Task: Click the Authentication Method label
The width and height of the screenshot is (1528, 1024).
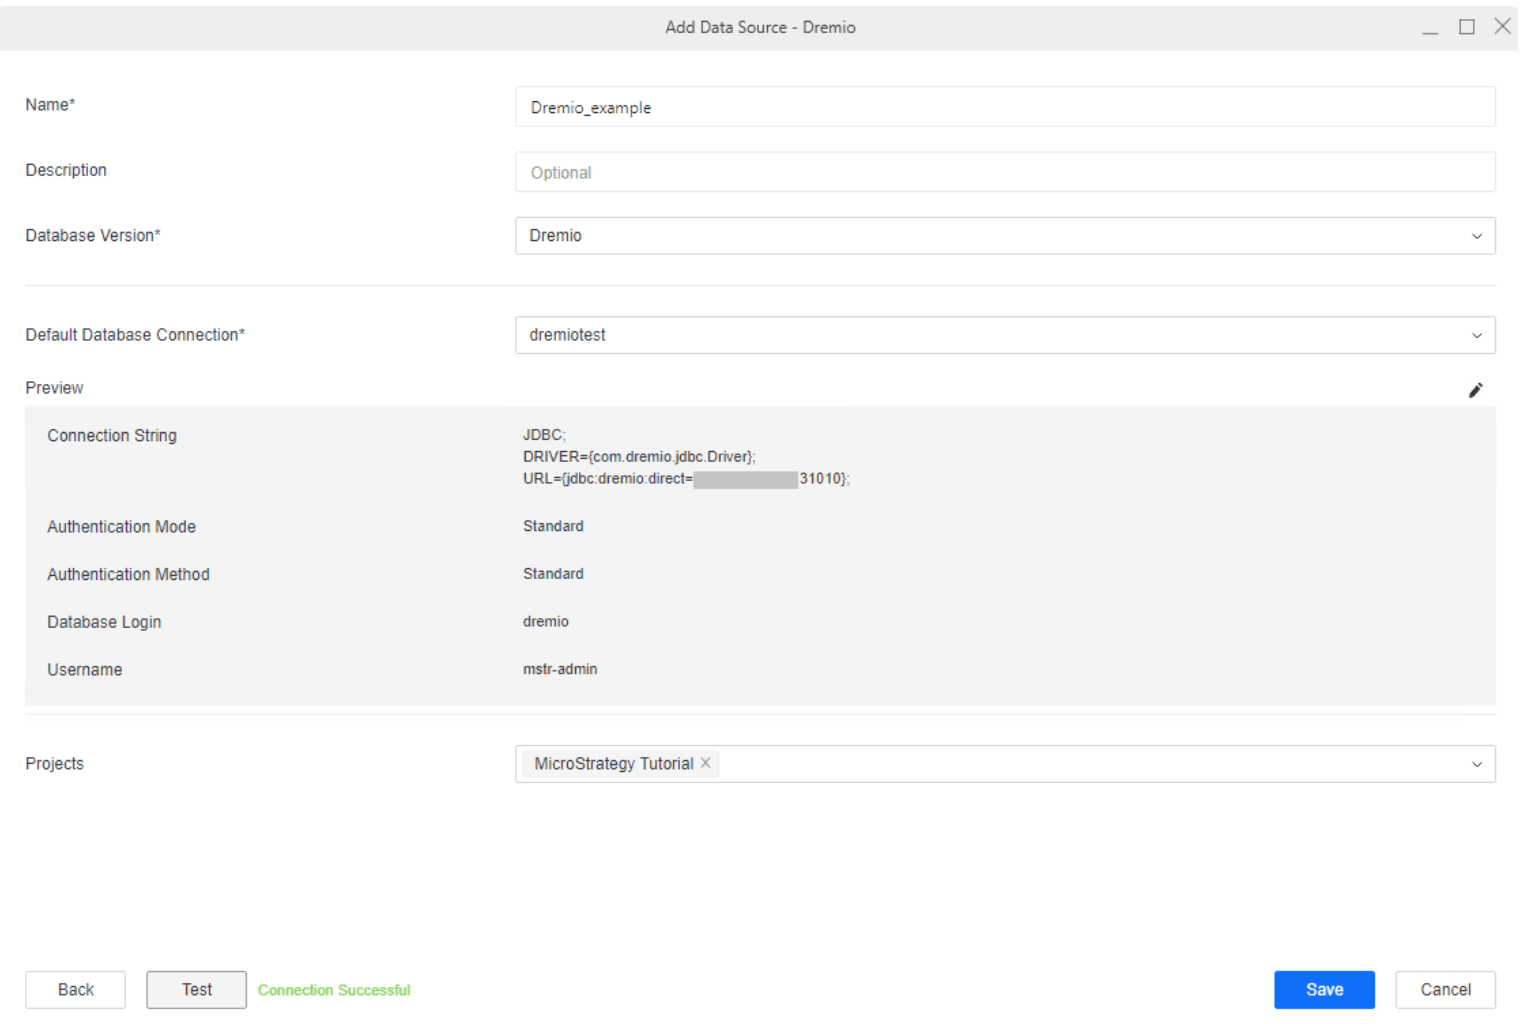Action: (128, 575)
